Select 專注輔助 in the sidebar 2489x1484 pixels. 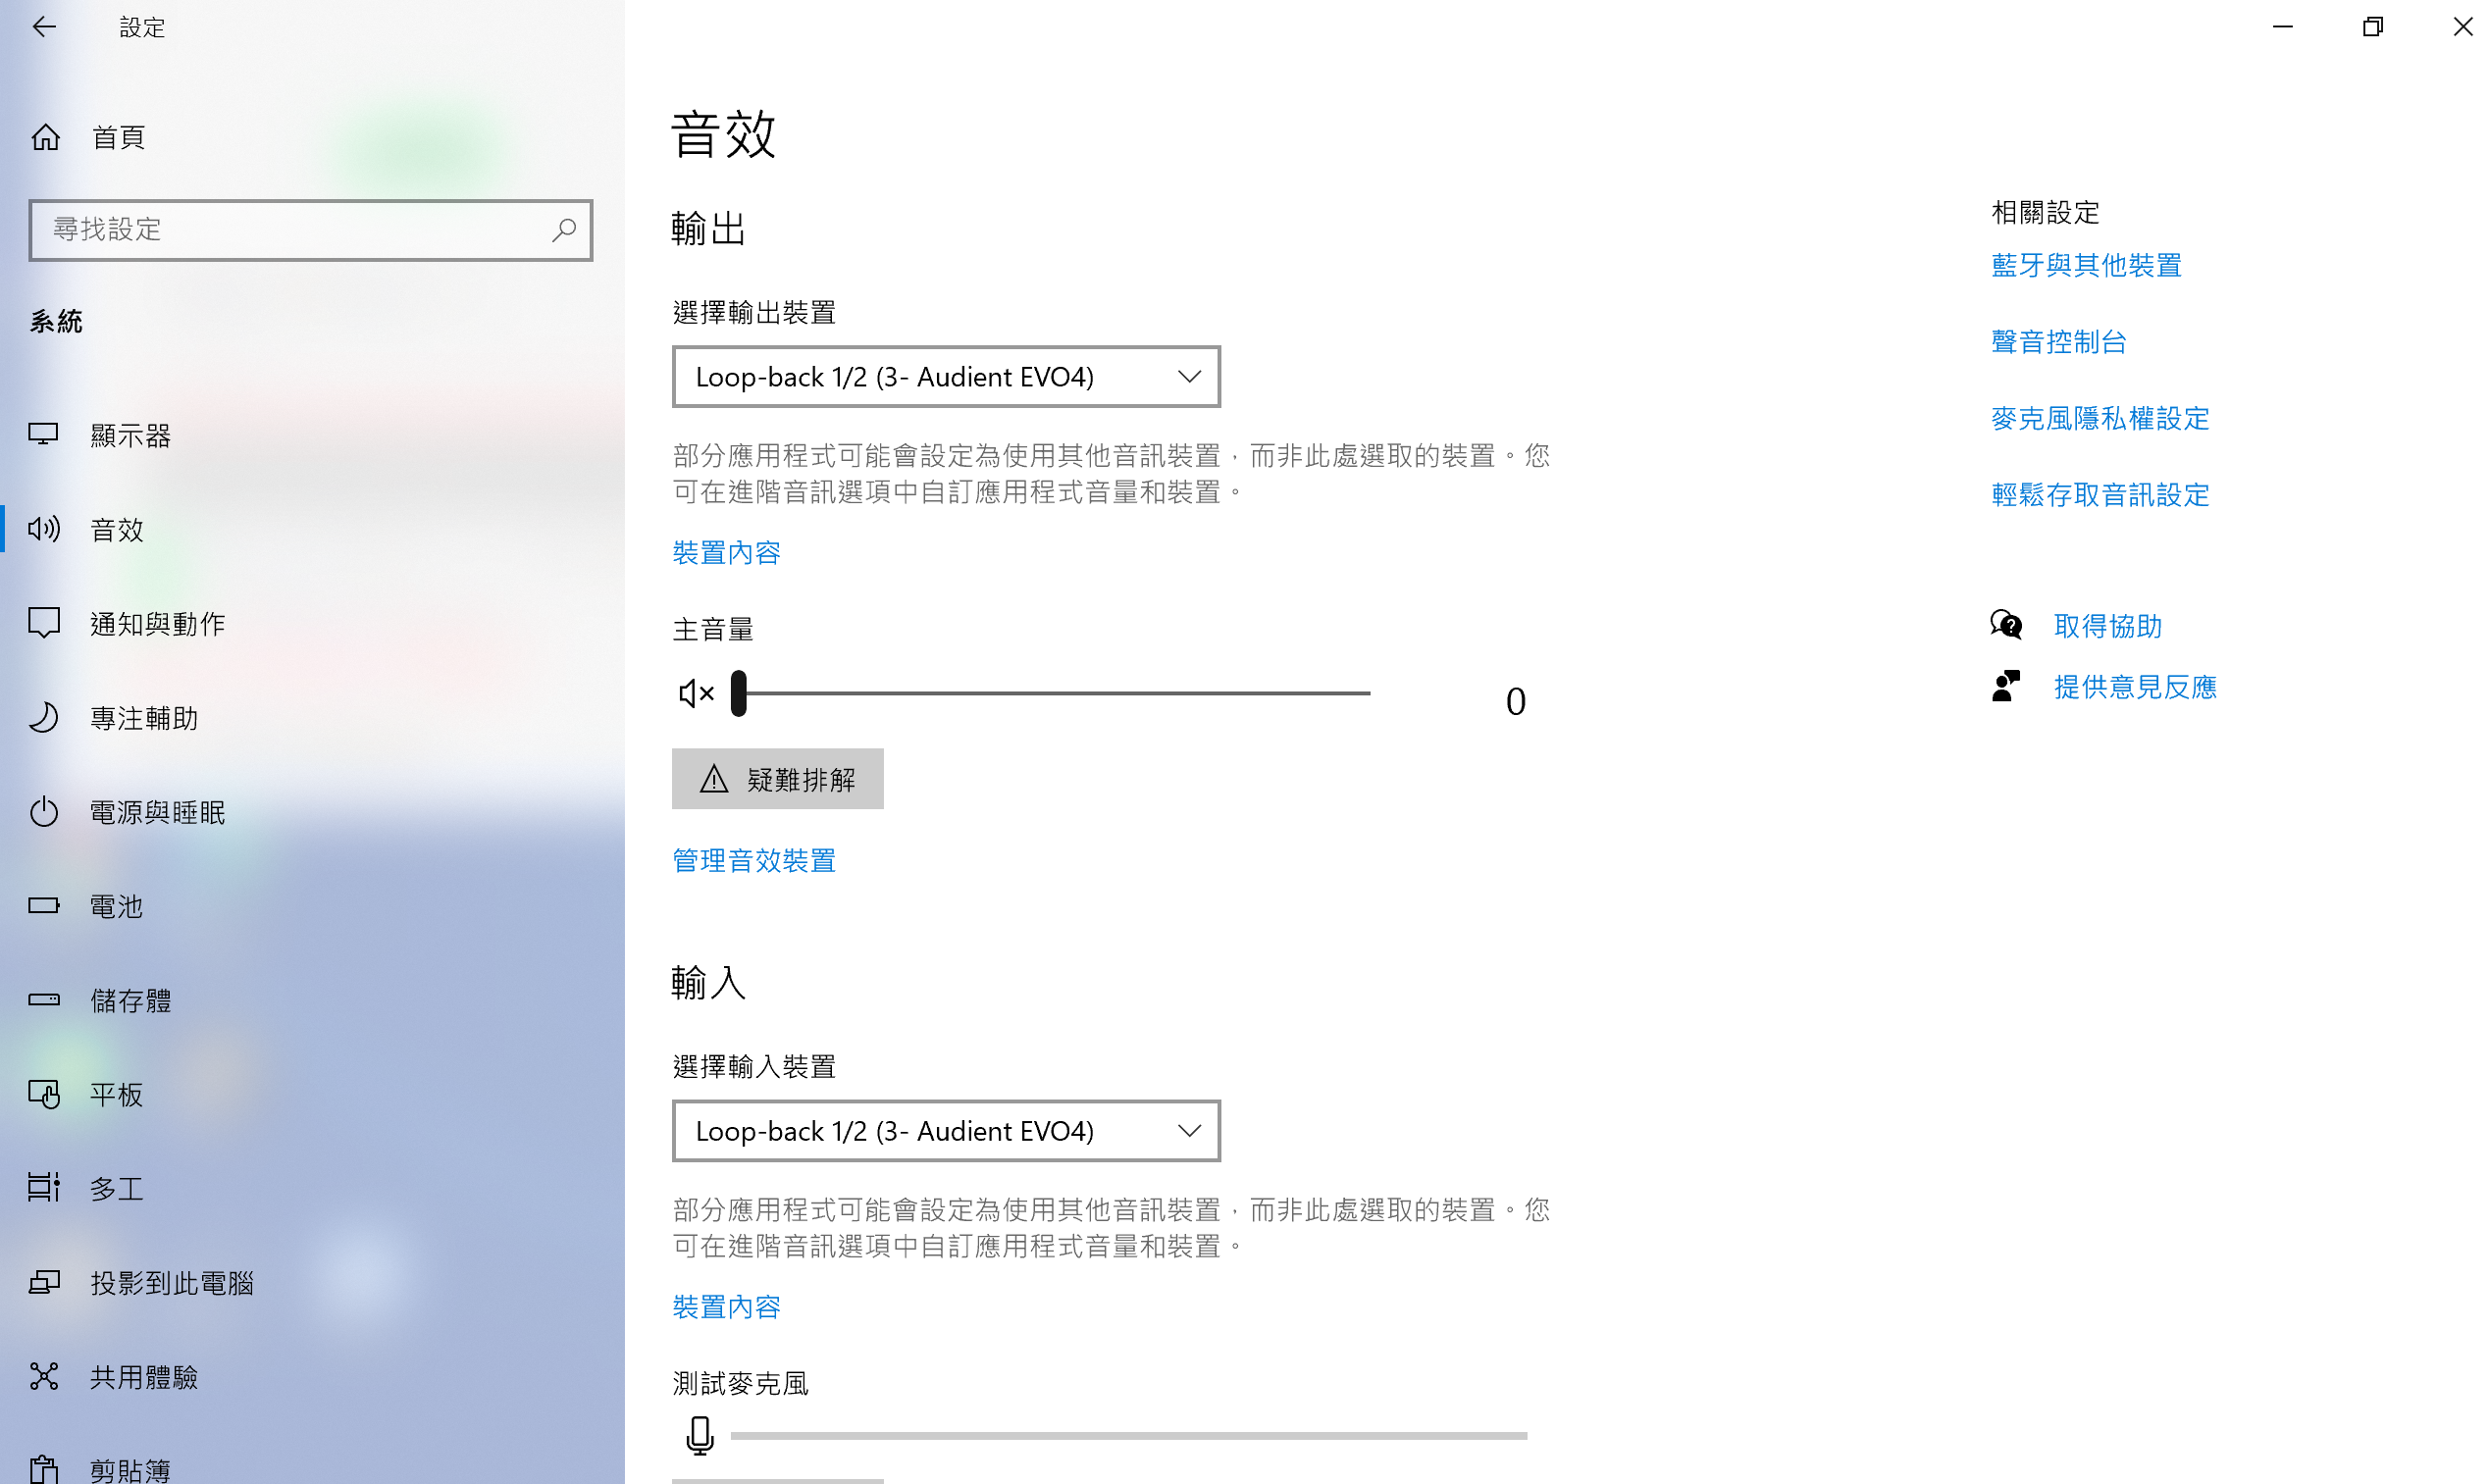tap(312, 717)
